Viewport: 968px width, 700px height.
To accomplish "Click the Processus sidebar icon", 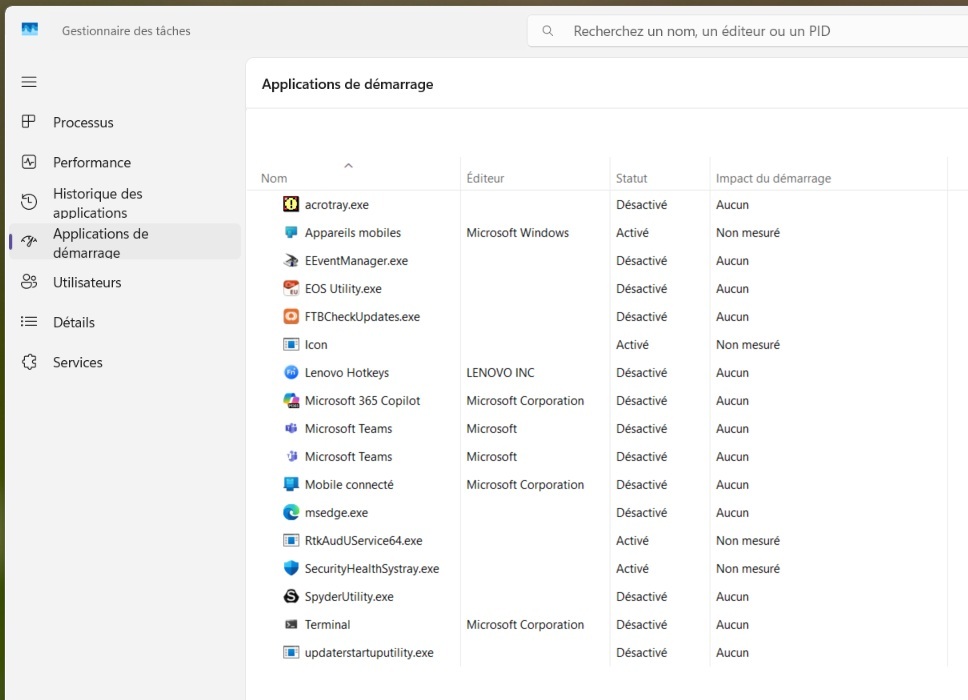I will pos(29,122).
